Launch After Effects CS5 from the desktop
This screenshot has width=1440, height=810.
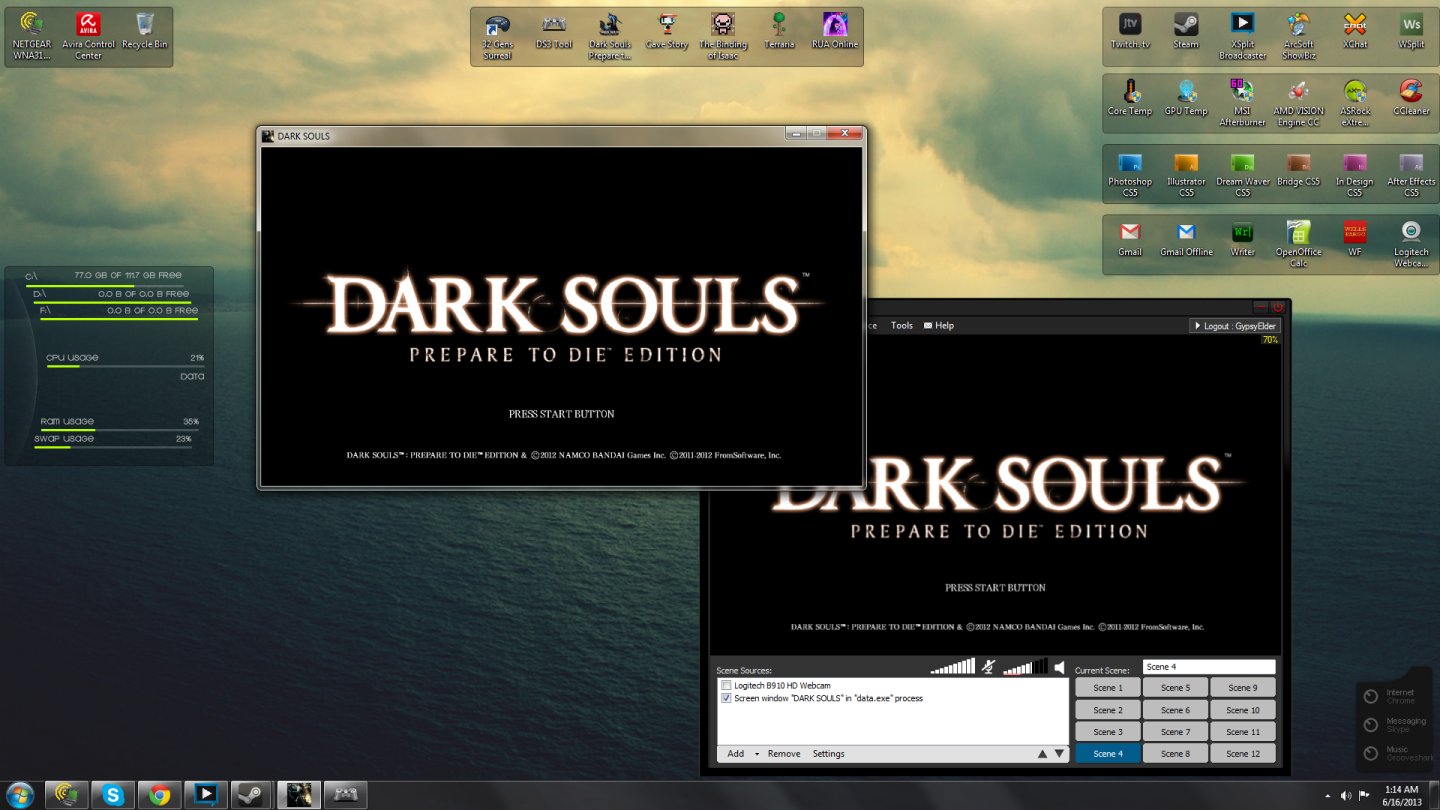pyautogui.click(x=1411, y=174)
